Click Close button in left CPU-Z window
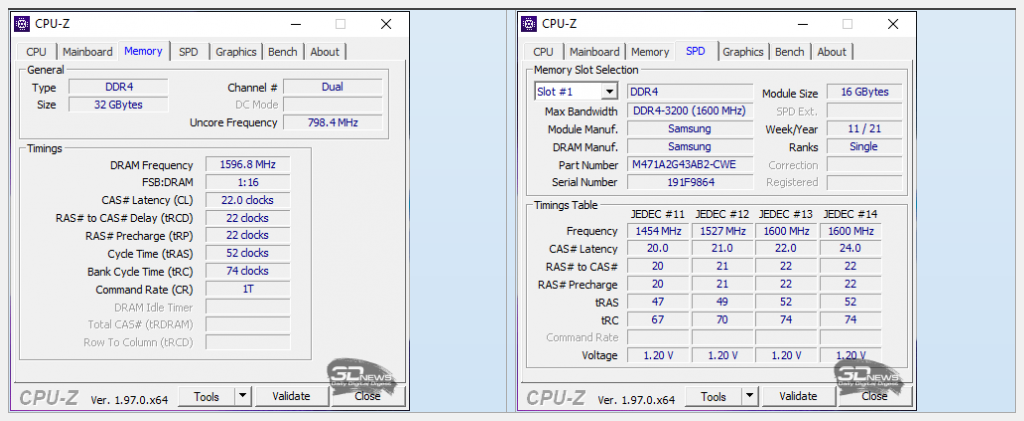 [368, 396]
